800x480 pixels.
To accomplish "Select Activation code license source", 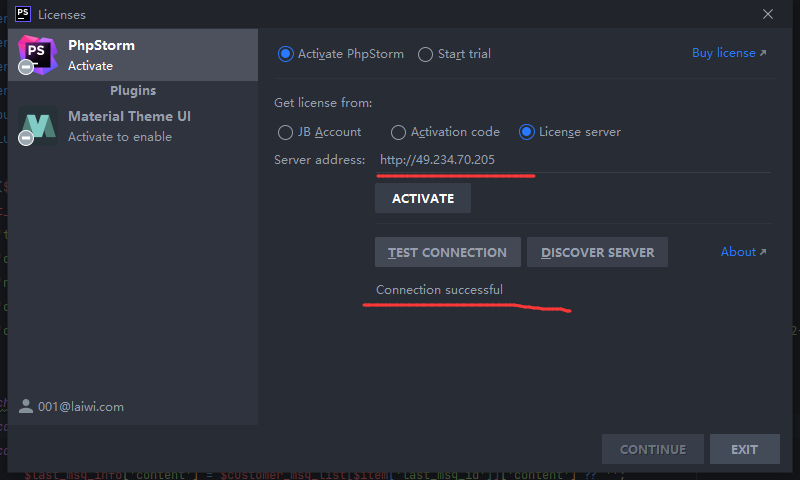I will click(x=398, y=132).
